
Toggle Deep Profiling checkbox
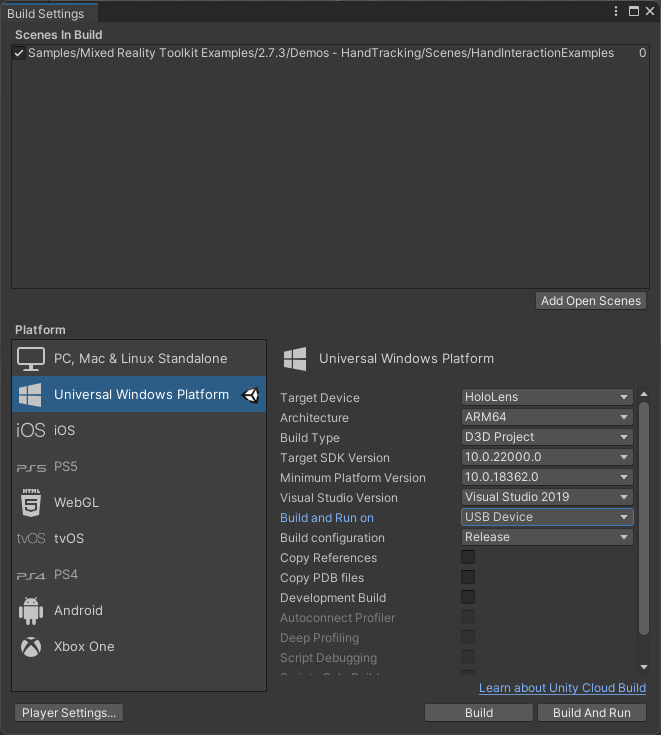(x=468, y=638)
